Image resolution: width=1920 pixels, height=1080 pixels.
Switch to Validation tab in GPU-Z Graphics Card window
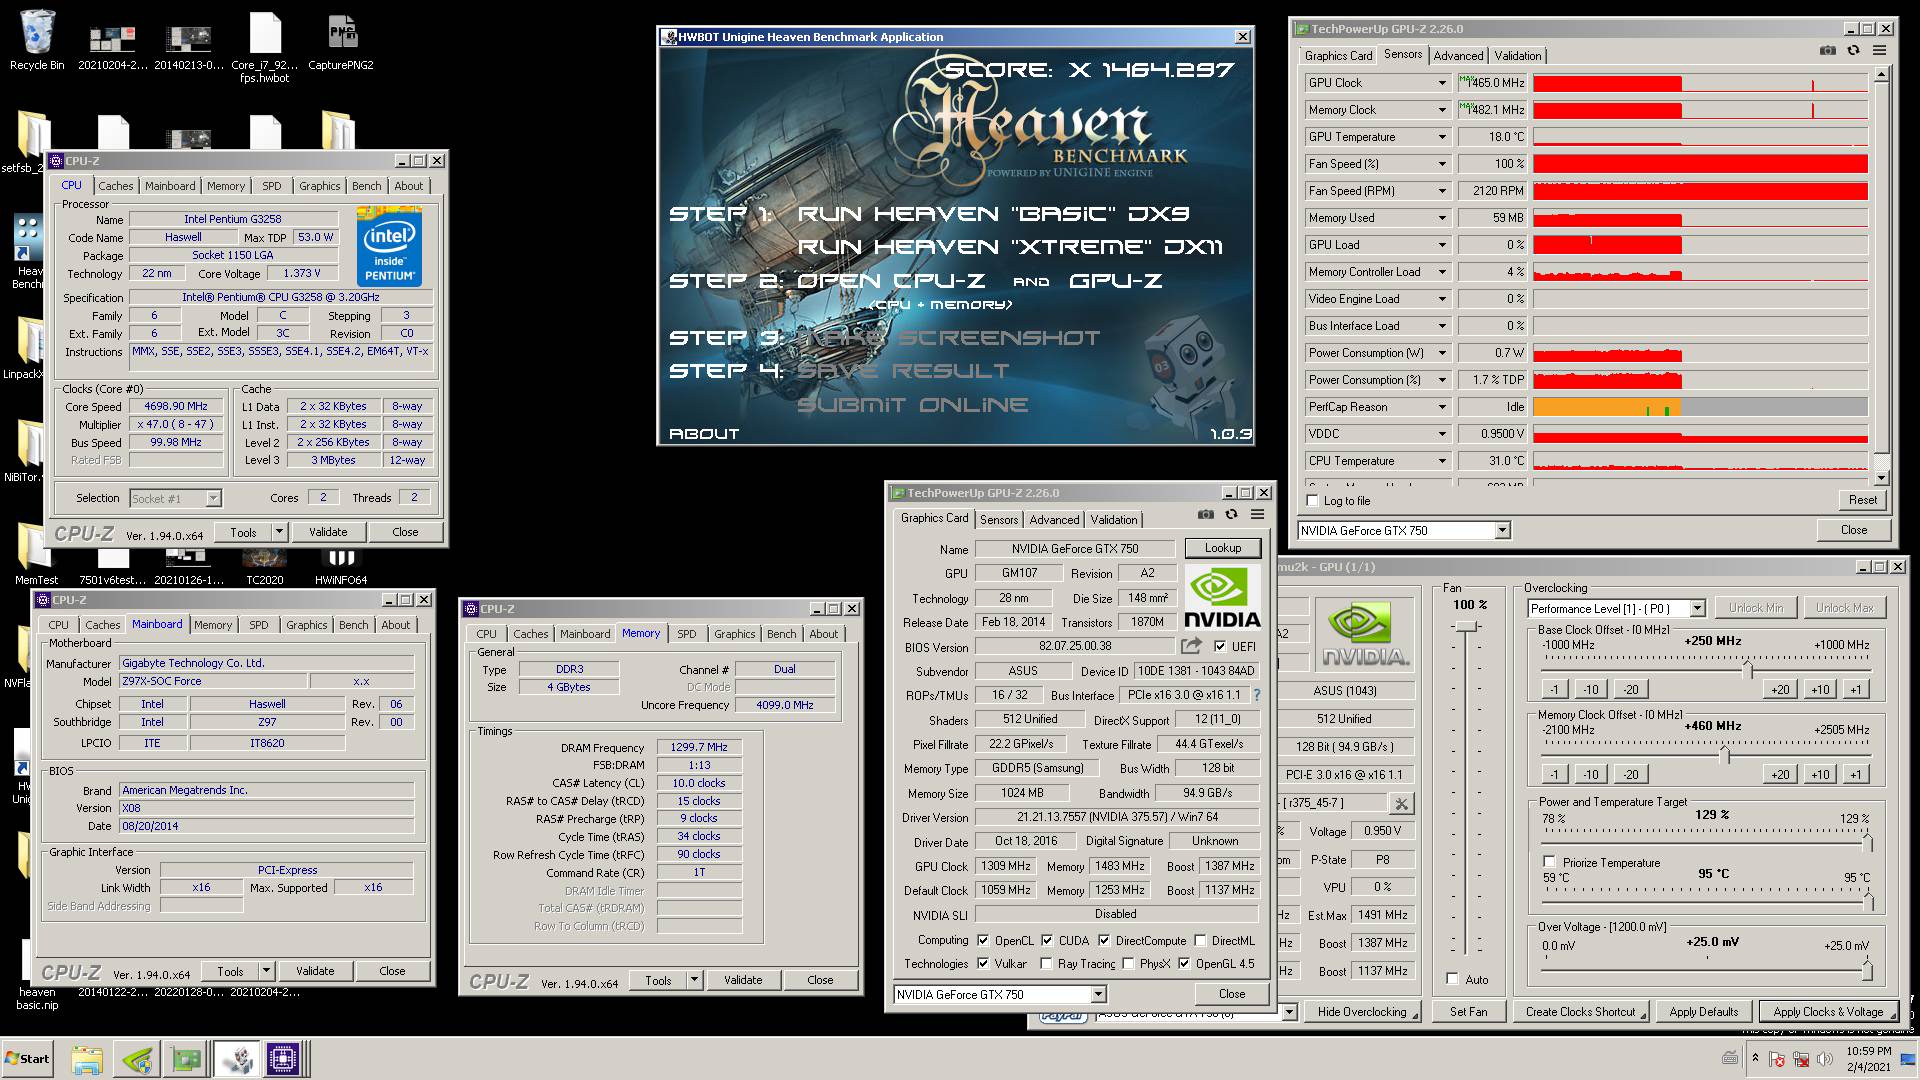coord(1114,520)
